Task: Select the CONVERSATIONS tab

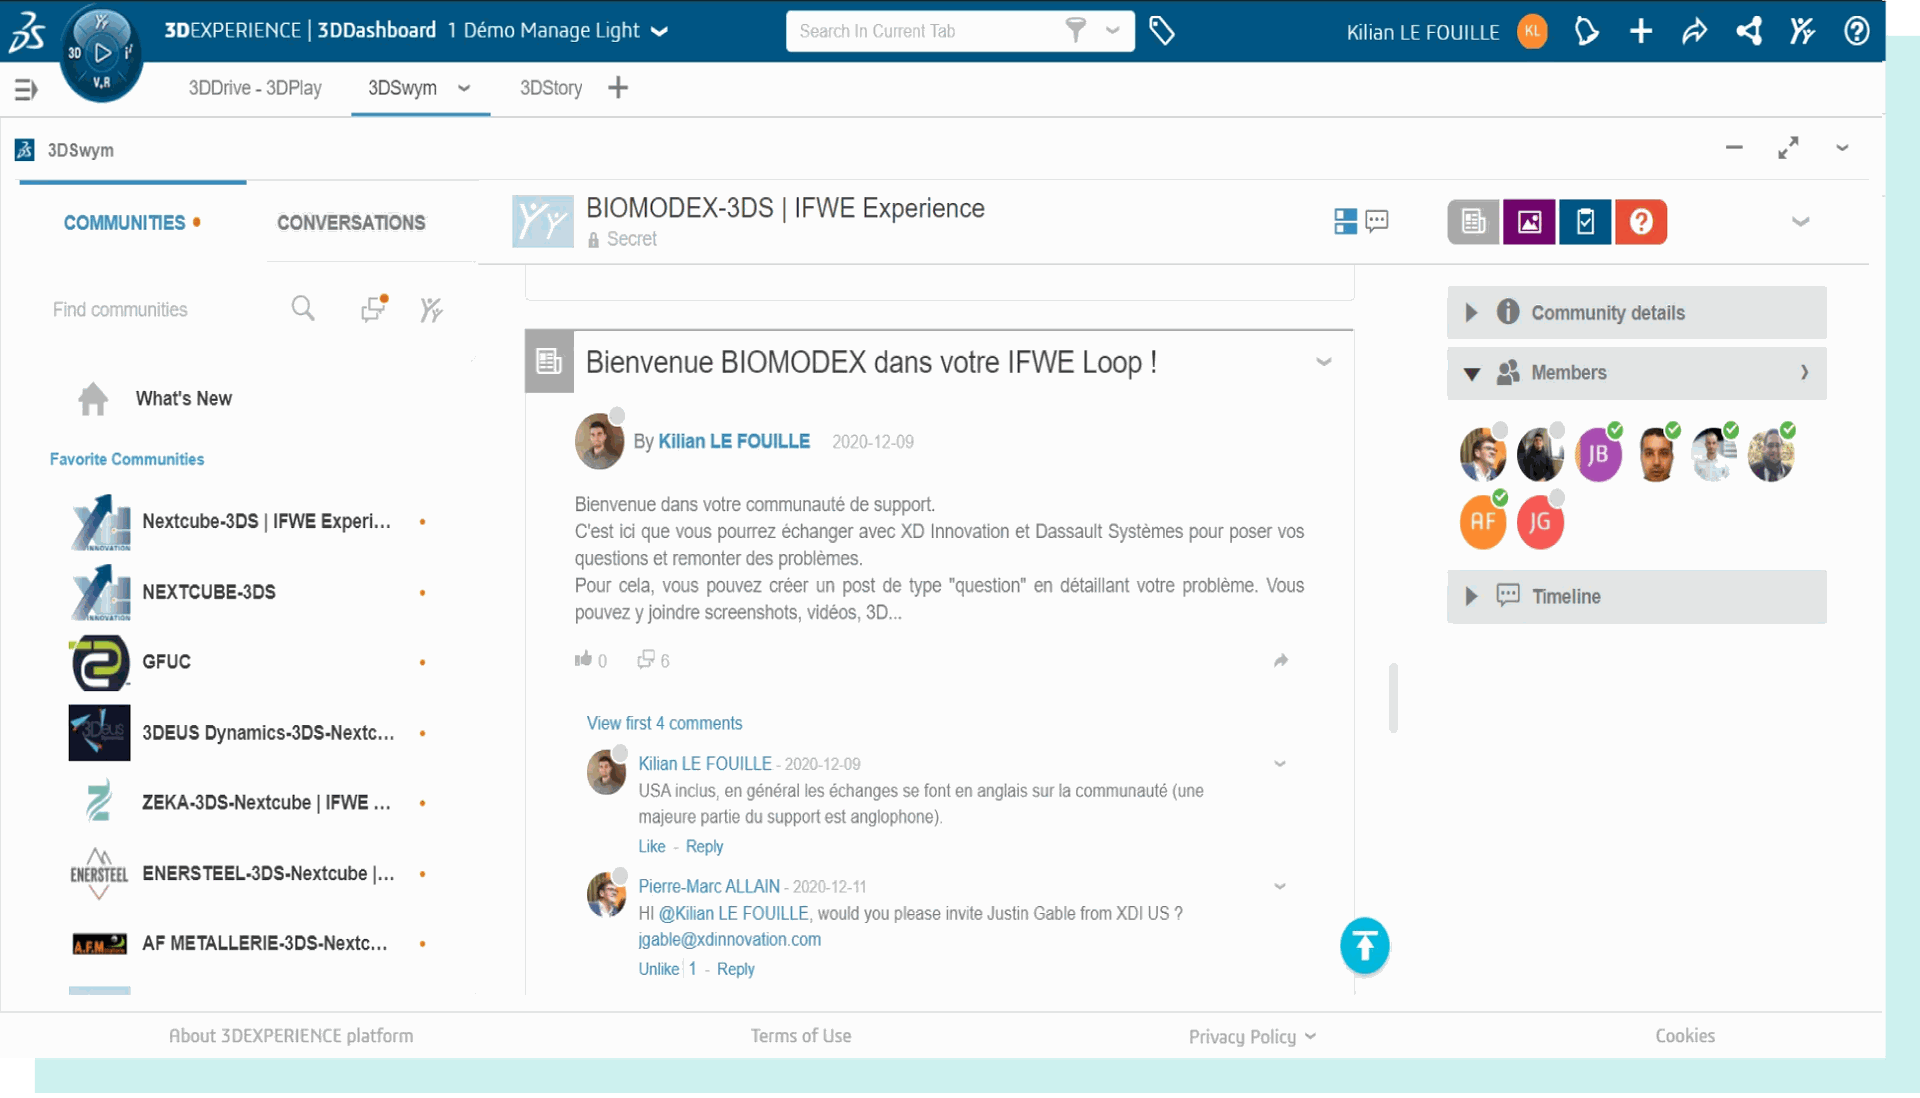Action: pyautogui.click(x=351, y=223)
